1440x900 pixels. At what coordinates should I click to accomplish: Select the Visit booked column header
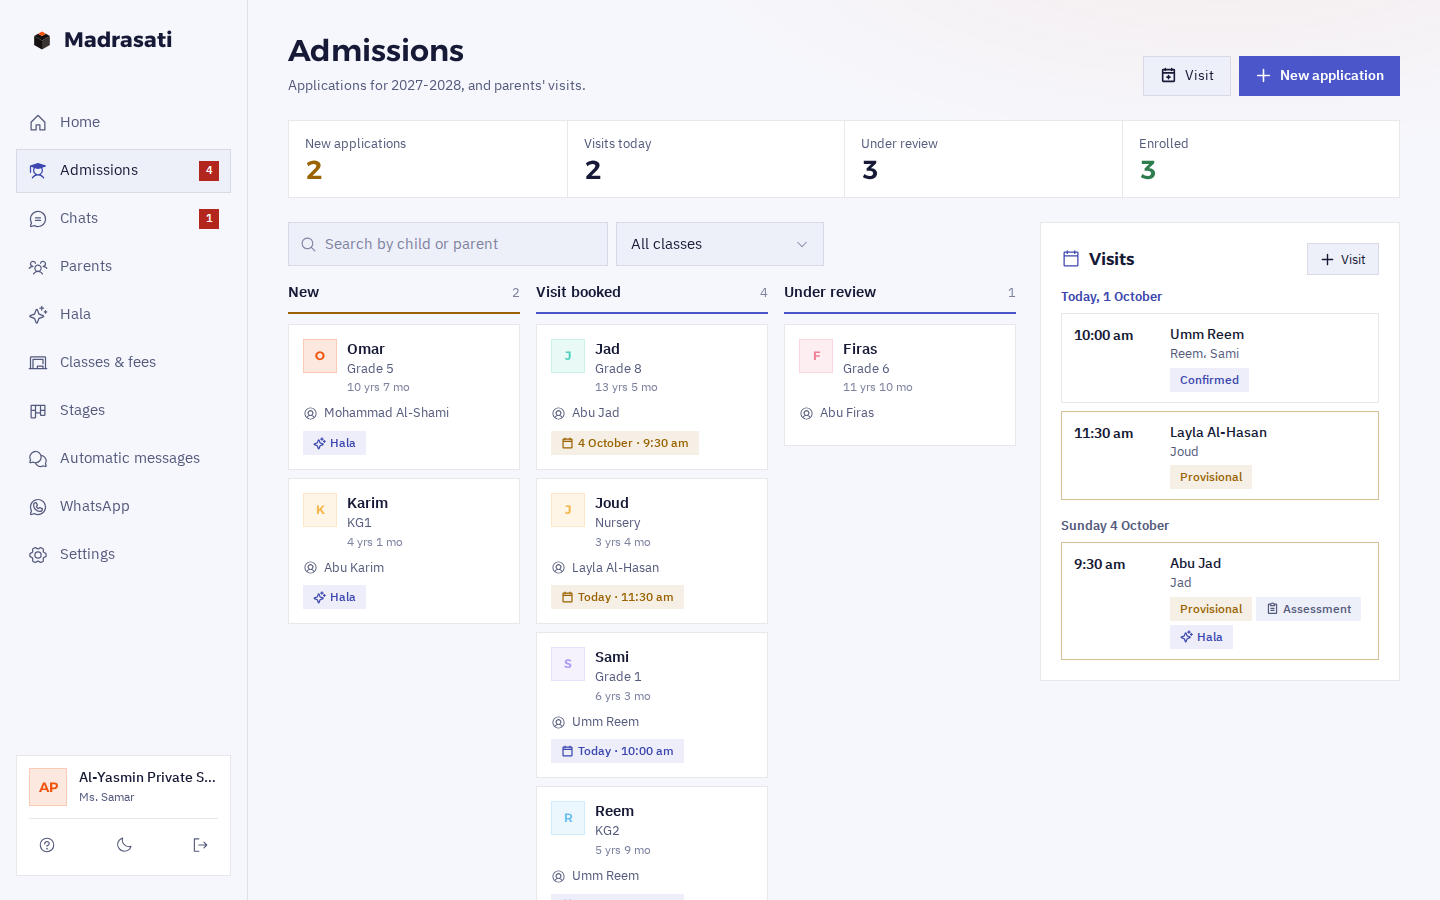[x=652, y=293]
